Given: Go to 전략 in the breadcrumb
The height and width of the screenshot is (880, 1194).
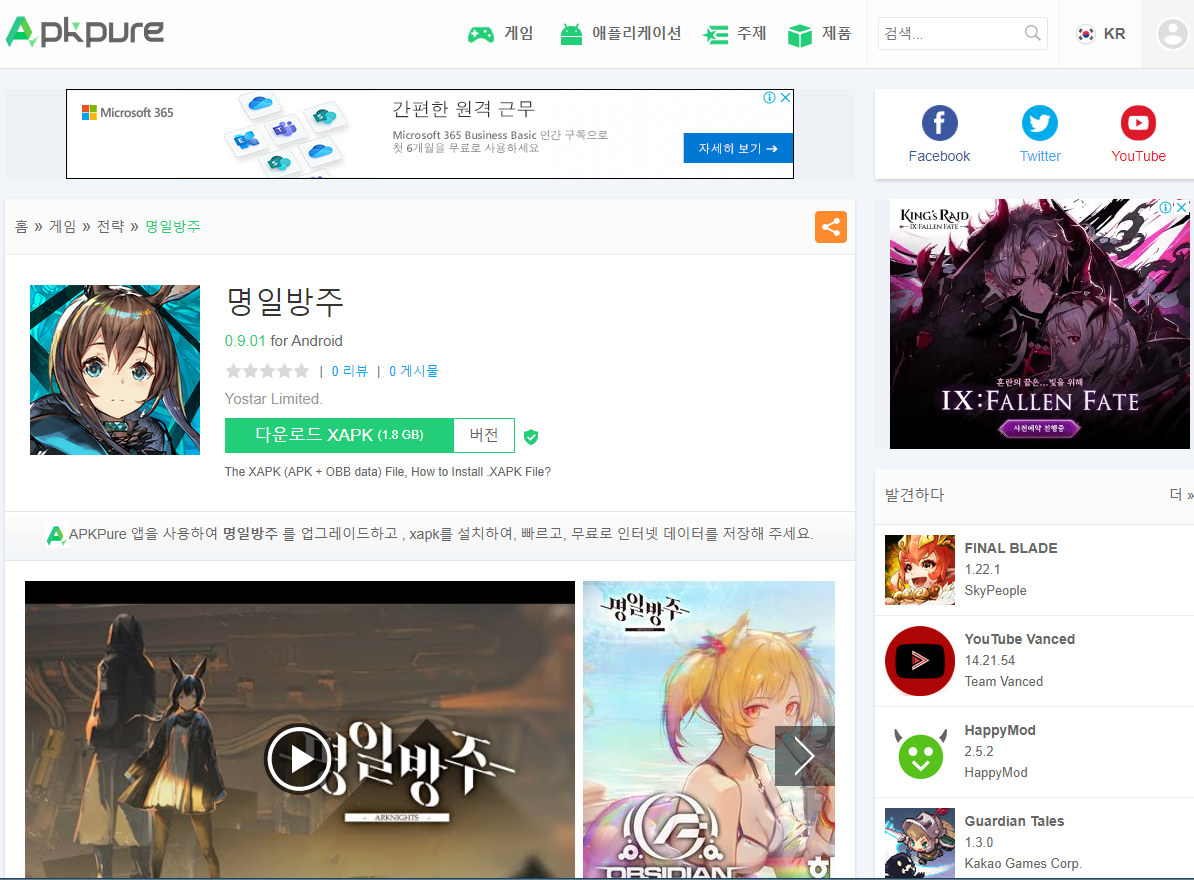Looking at the screenshot, I should point(110,226).
